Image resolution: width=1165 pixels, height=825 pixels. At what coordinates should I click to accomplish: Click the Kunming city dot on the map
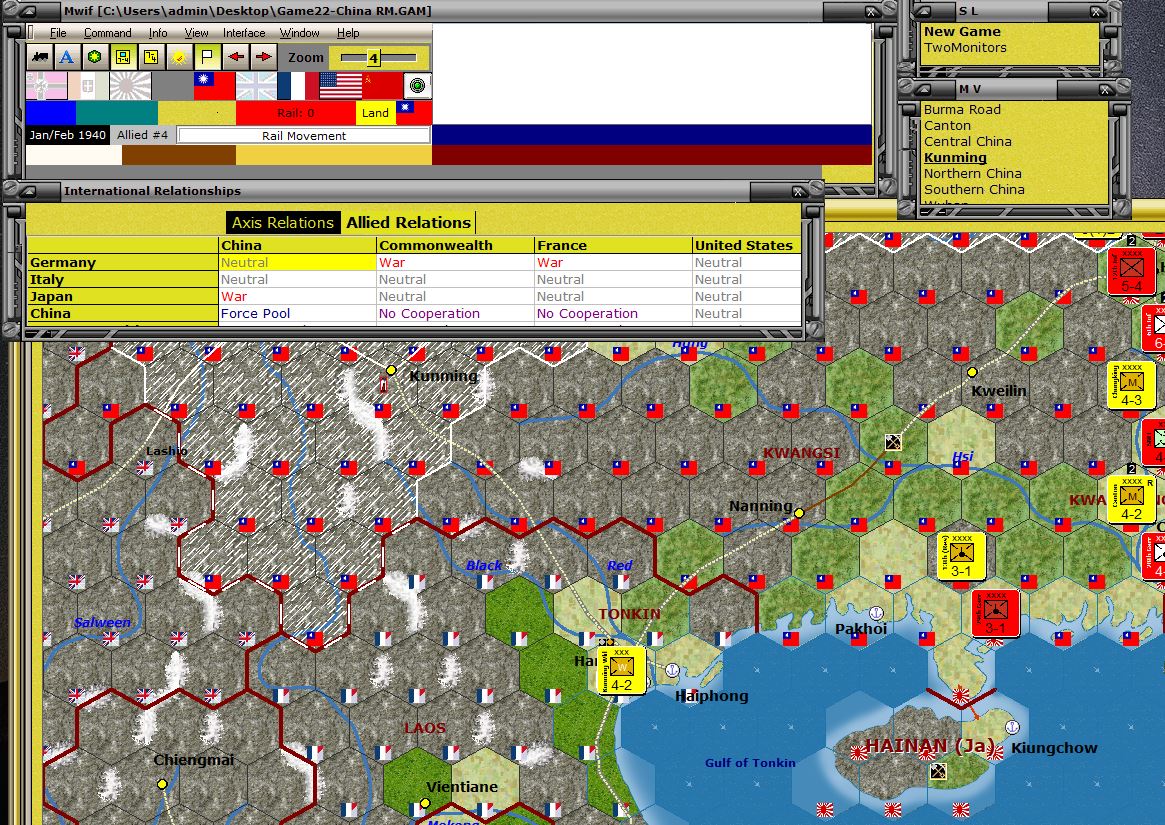pos(391,369)
